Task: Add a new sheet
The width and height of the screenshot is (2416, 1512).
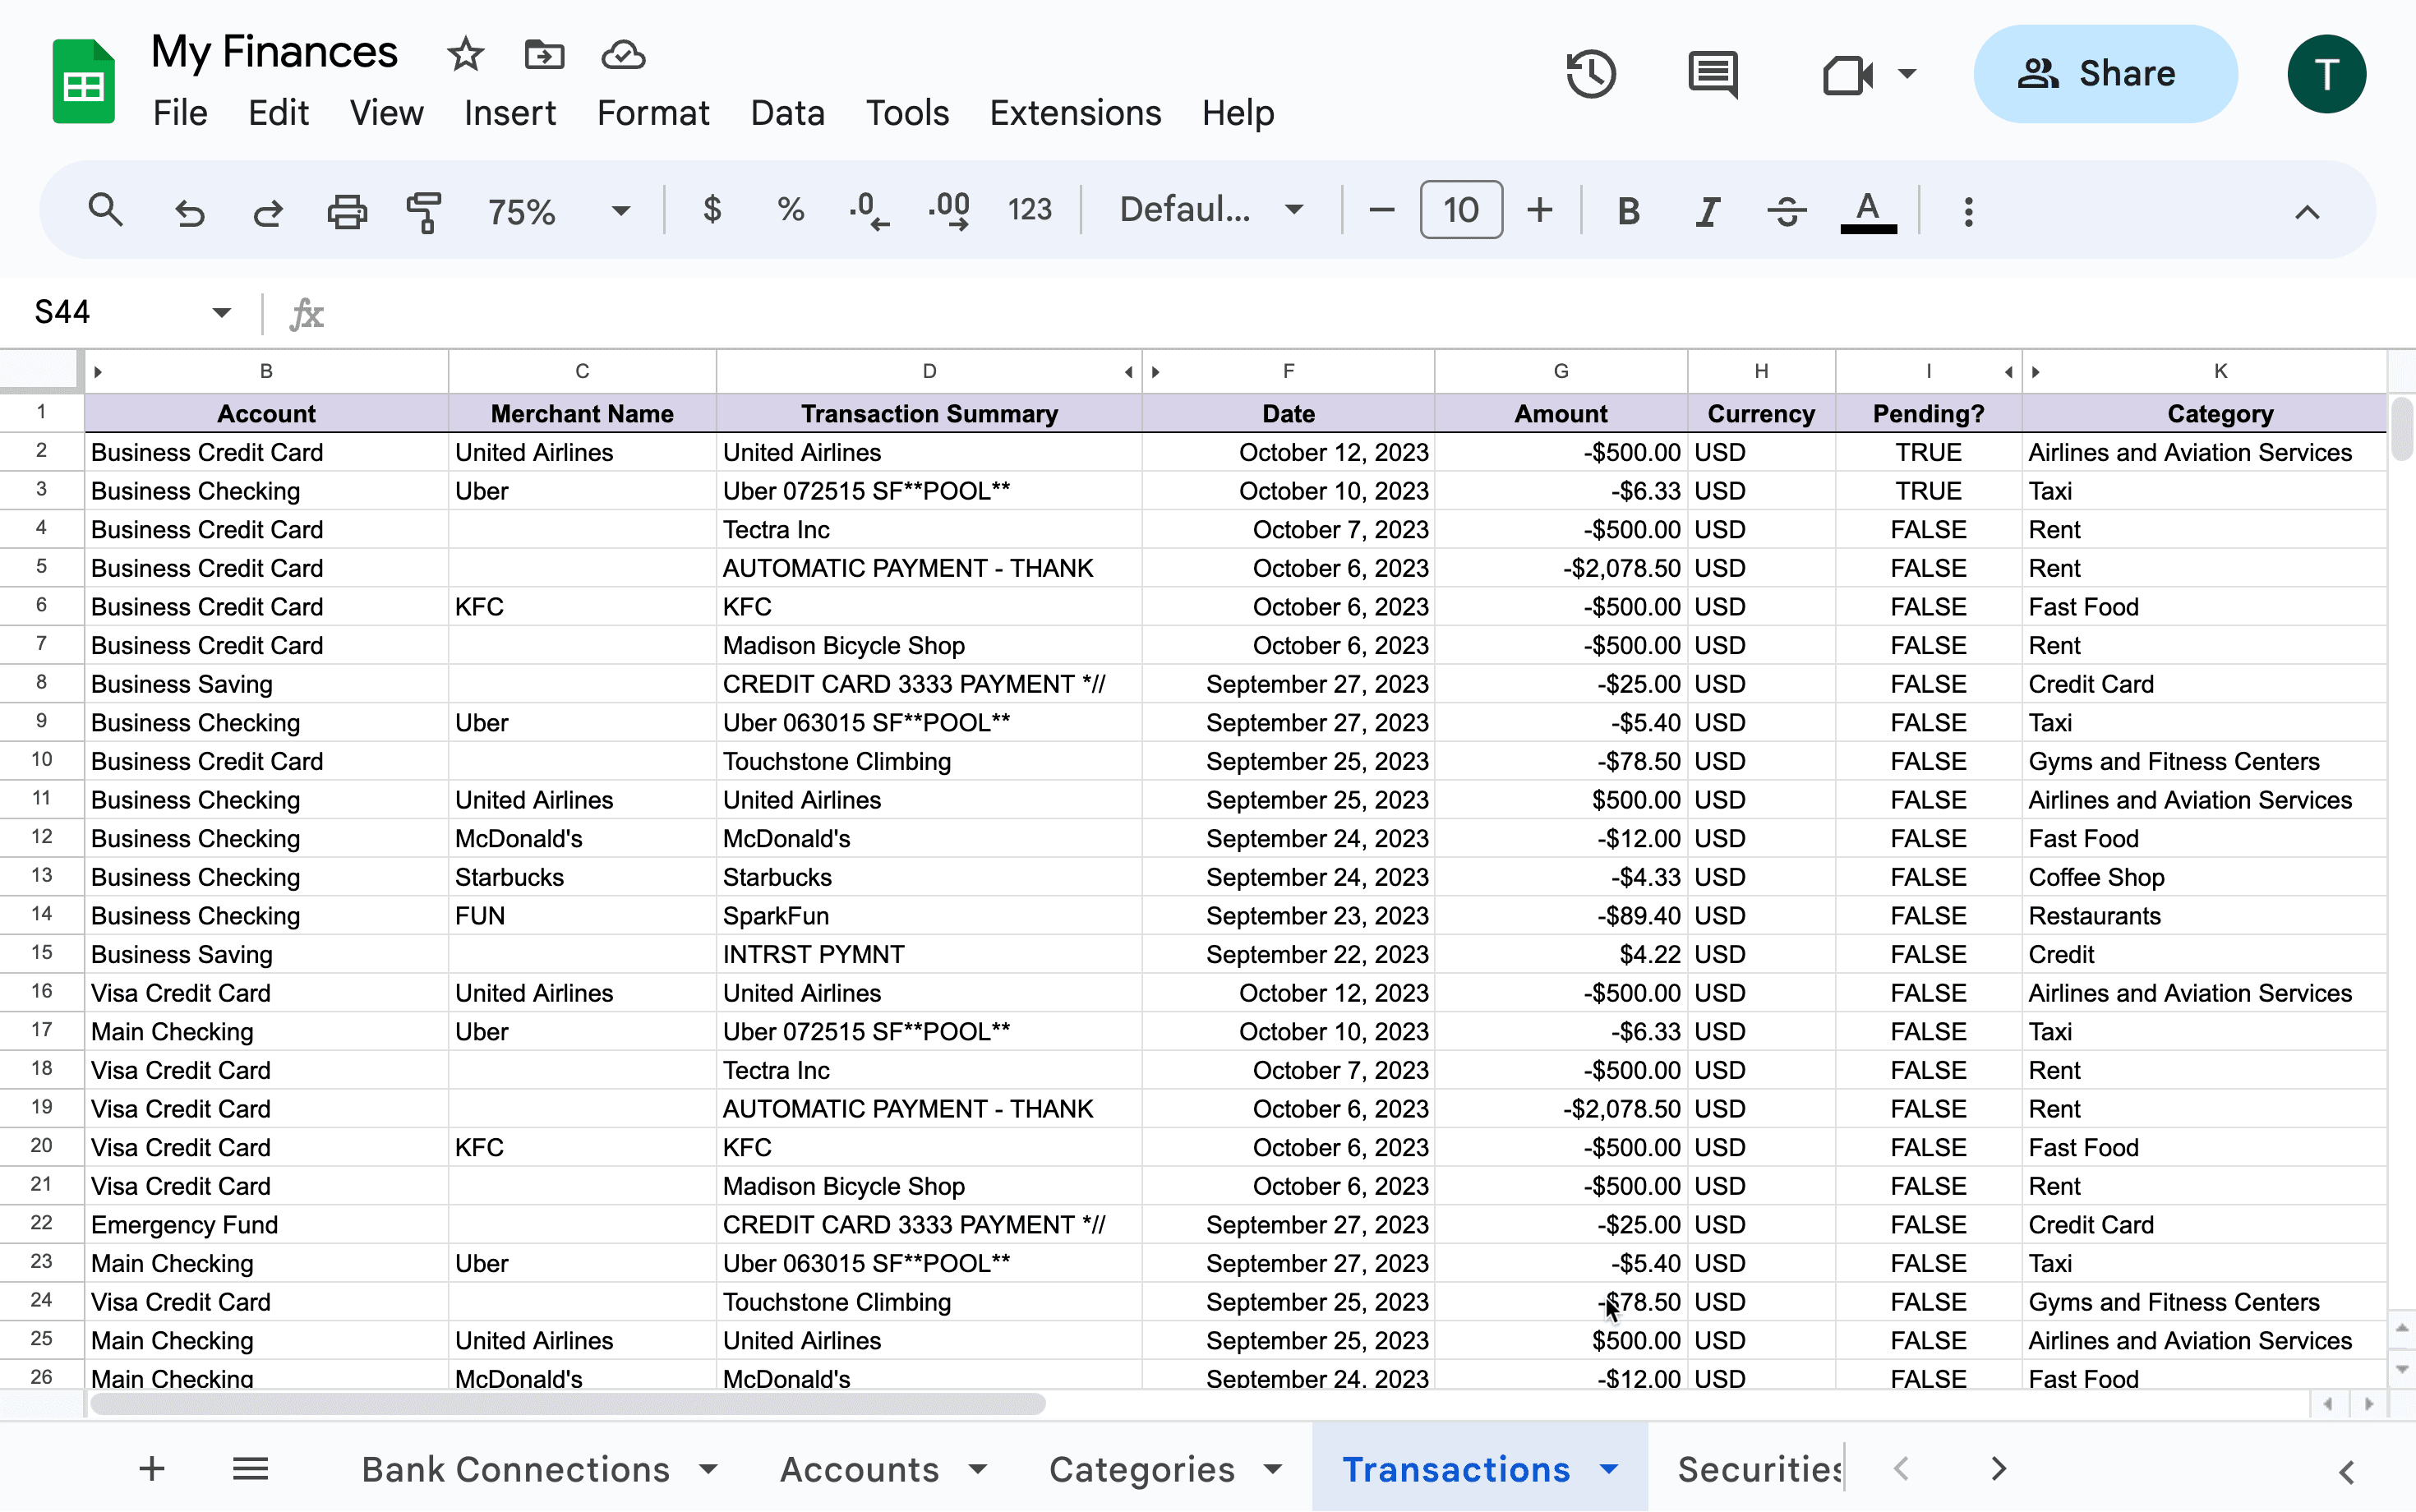Action: pos(151,1468)
